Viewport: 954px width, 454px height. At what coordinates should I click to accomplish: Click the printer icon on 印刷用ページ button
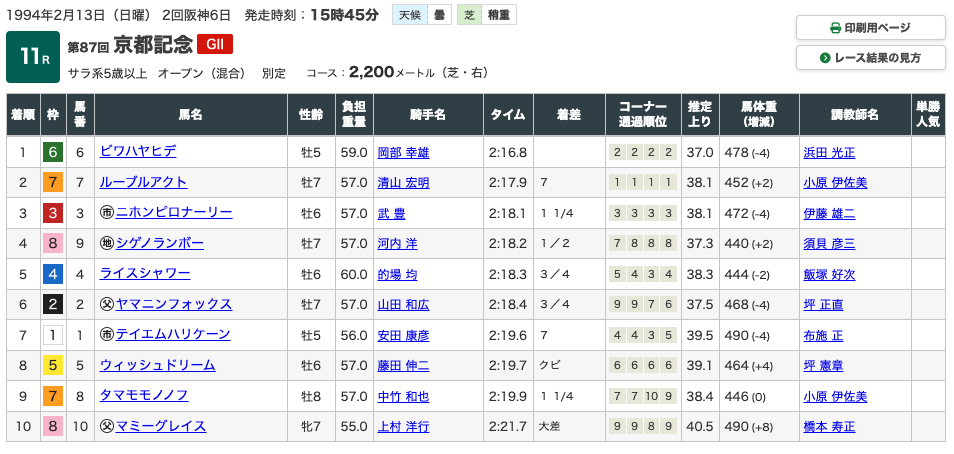point(836,28)
